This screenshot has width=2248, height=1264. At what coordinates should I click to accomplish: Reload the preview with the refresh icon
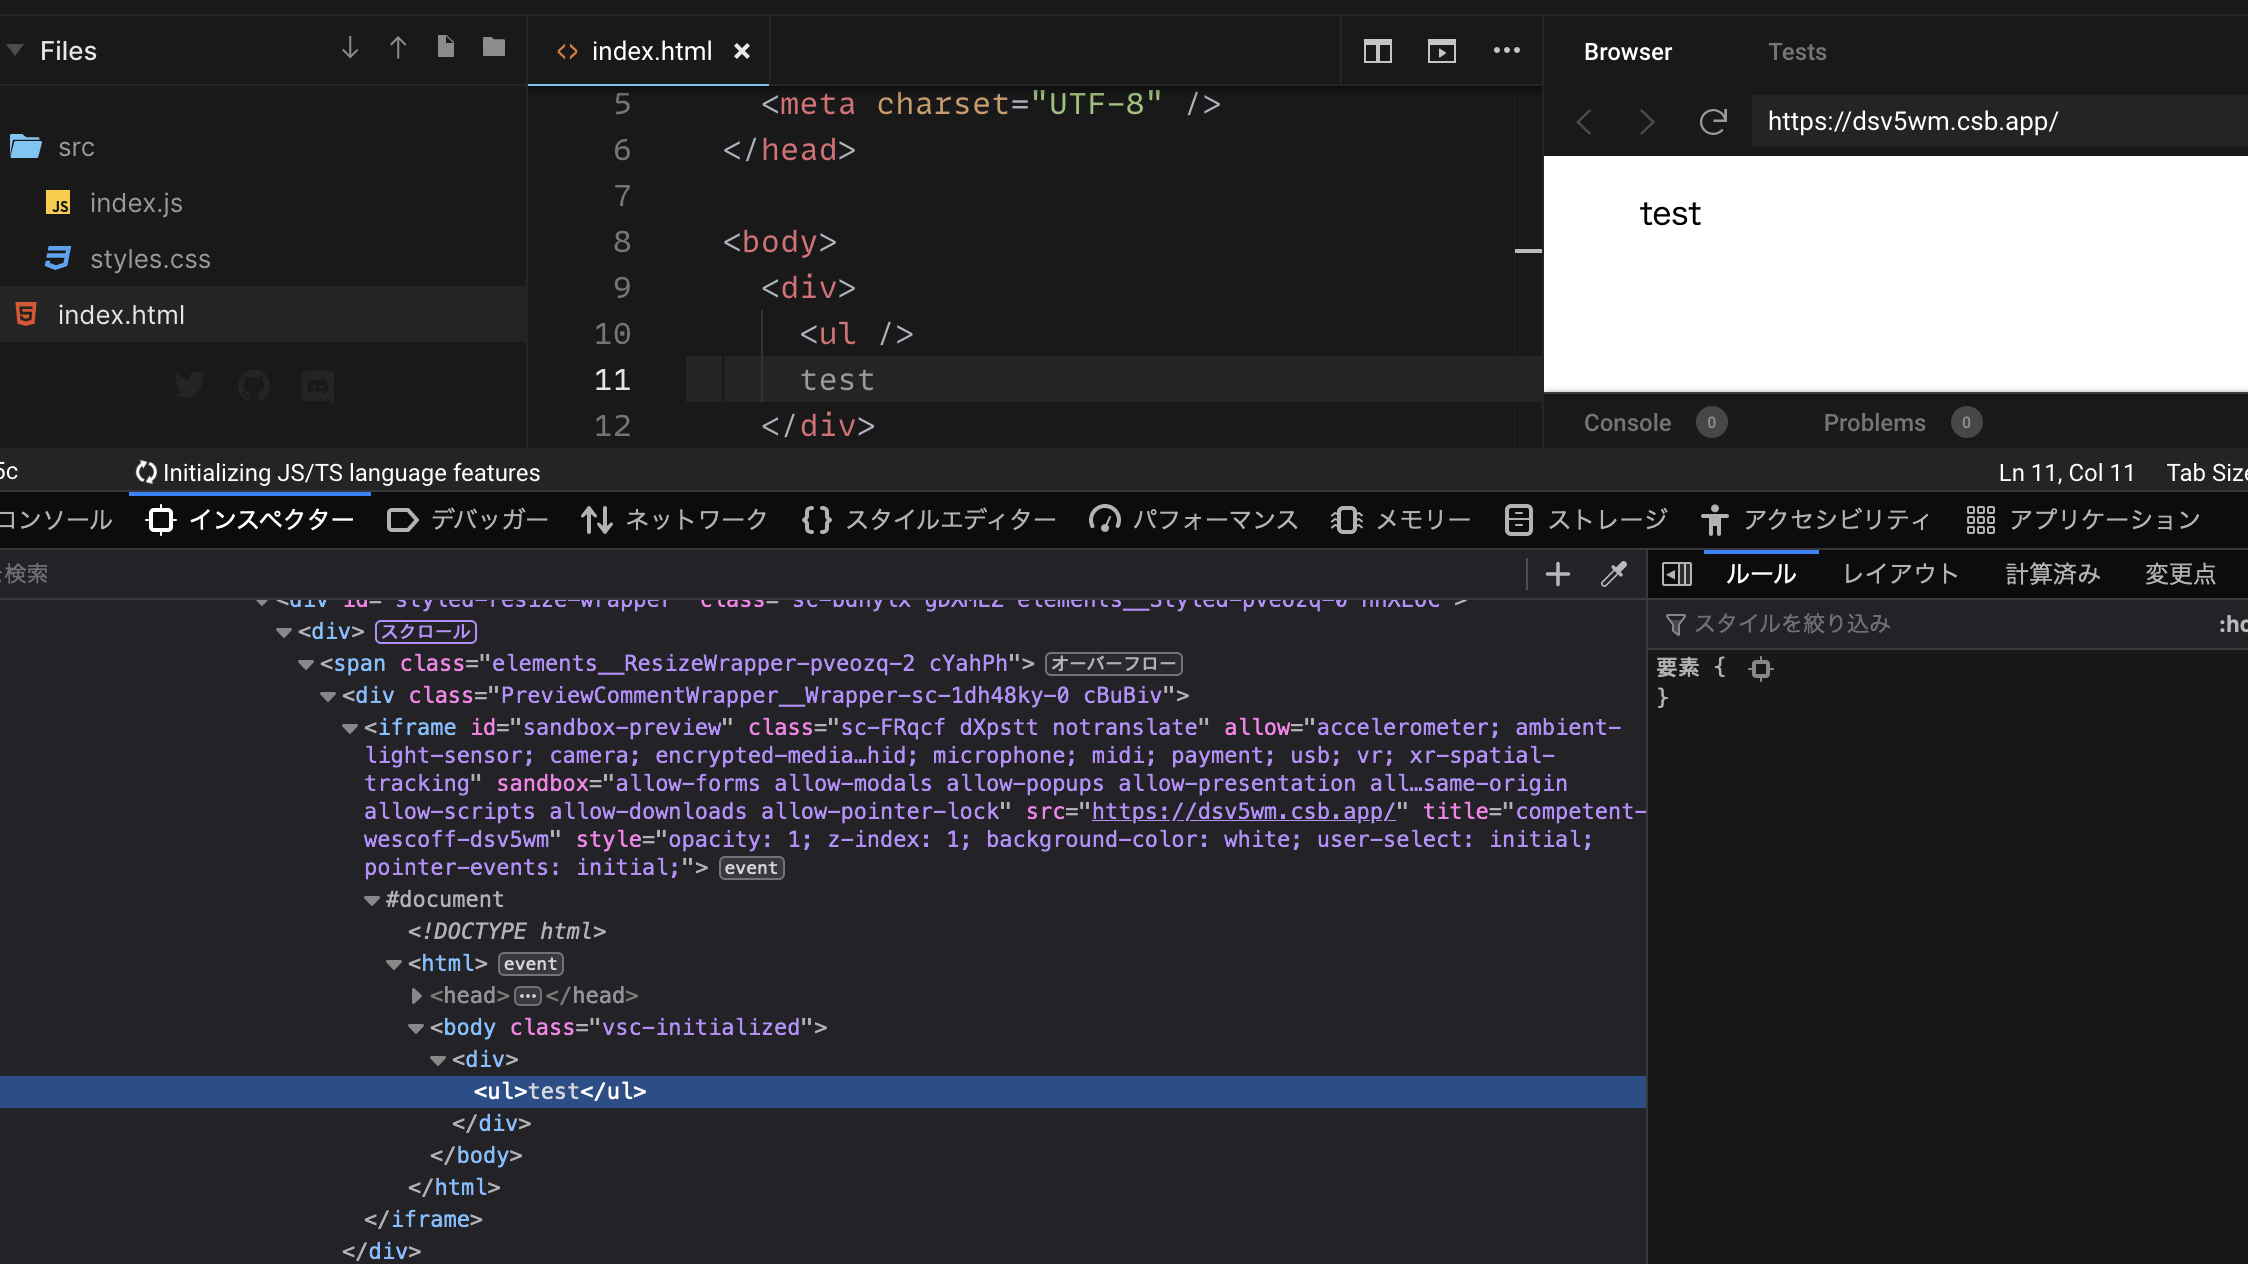1713,121
